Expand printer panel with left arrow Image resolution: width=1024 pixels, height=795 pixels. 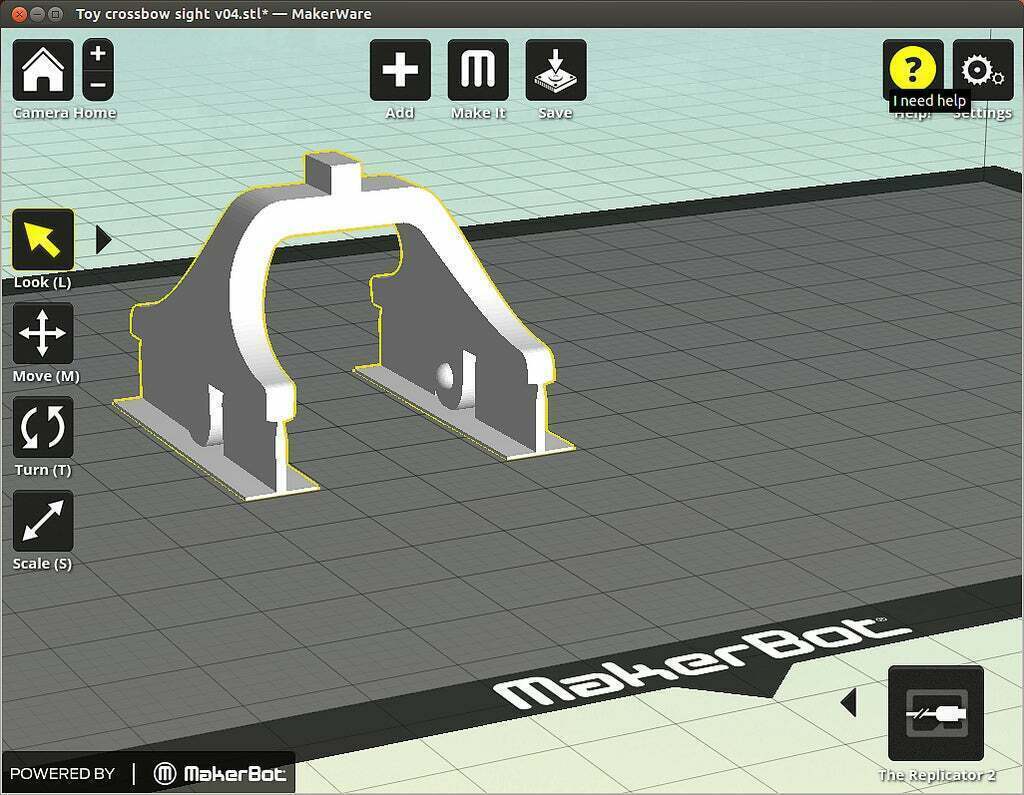pyautogui.click(x=848, y=702)
